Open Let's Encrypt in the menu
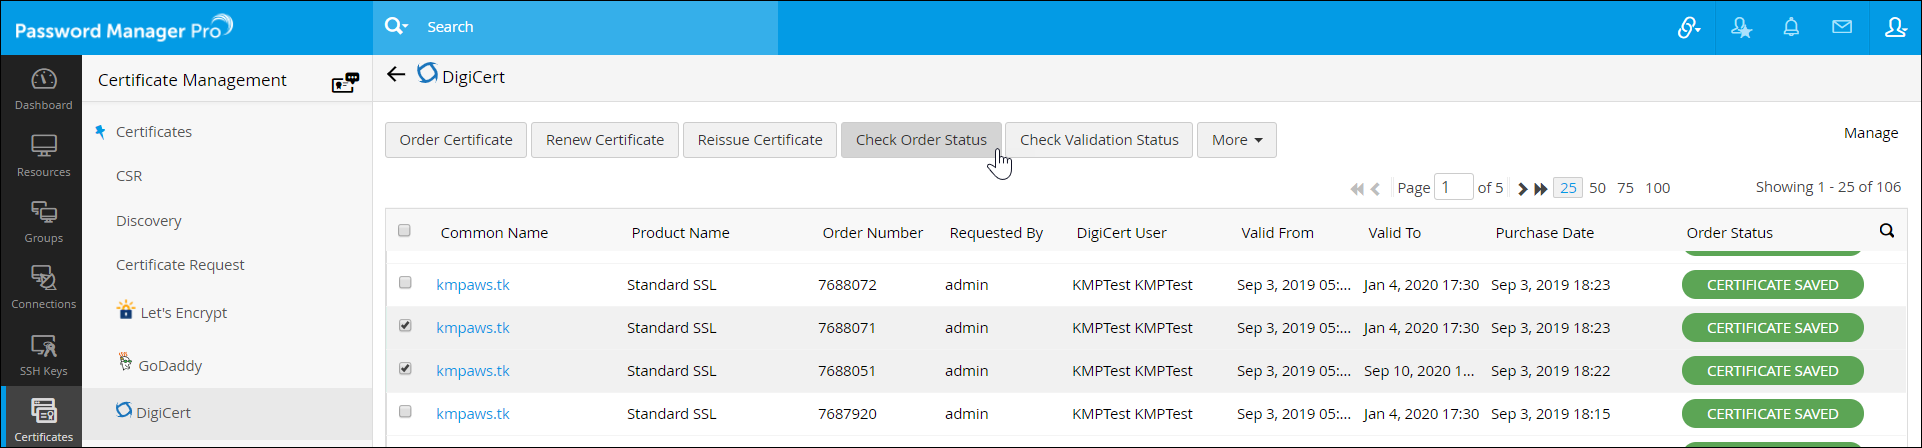Image resolution: width=1922 pixels, height=448 pixels. pos(183,313)
